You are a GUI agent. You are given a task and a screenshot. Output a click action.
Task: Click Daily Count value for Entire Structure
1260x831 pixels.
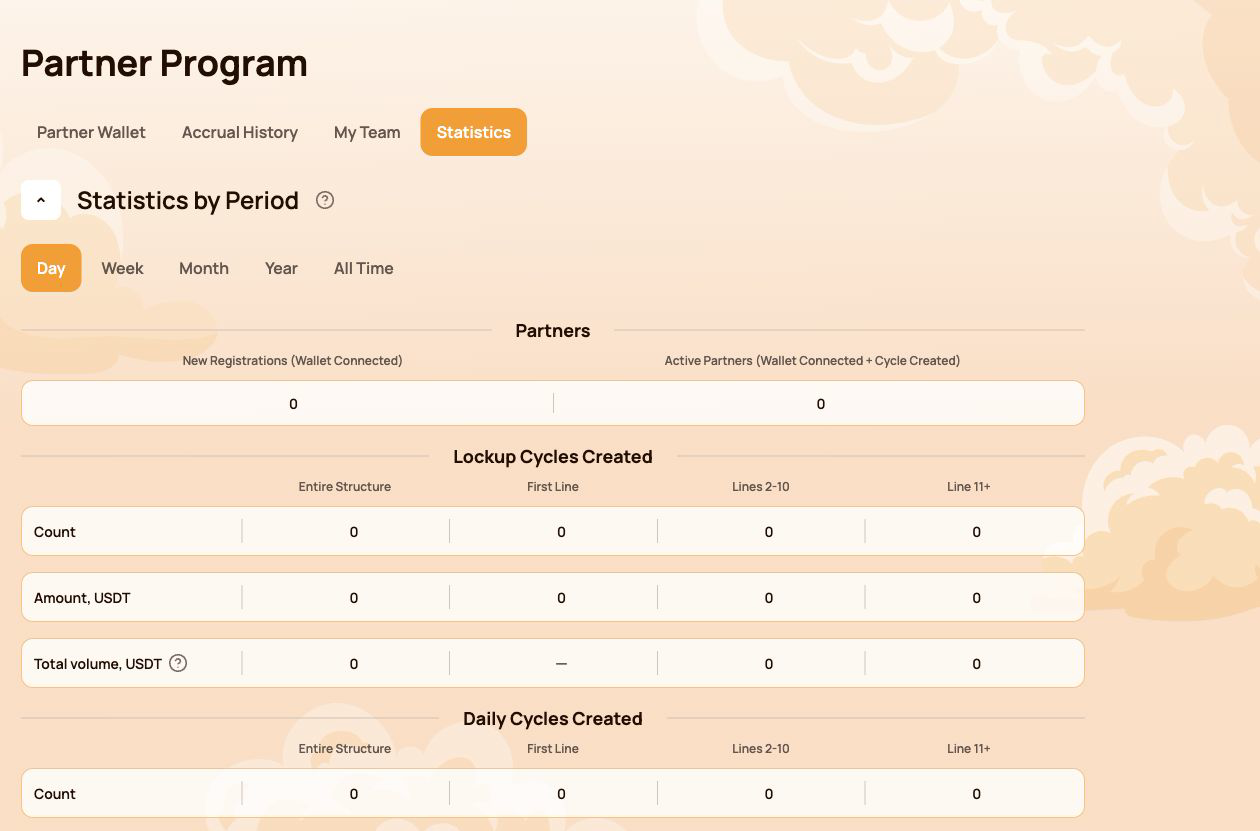[354, 794]
